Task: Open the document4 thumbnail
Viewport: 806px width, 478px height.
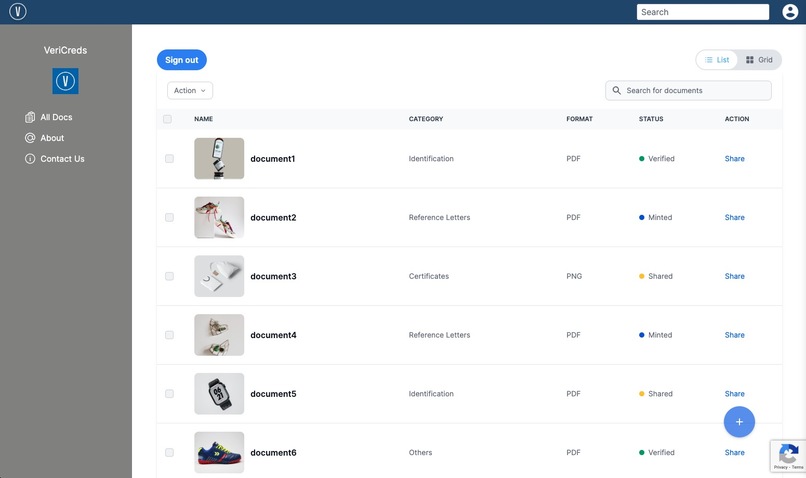Action: 219,335
